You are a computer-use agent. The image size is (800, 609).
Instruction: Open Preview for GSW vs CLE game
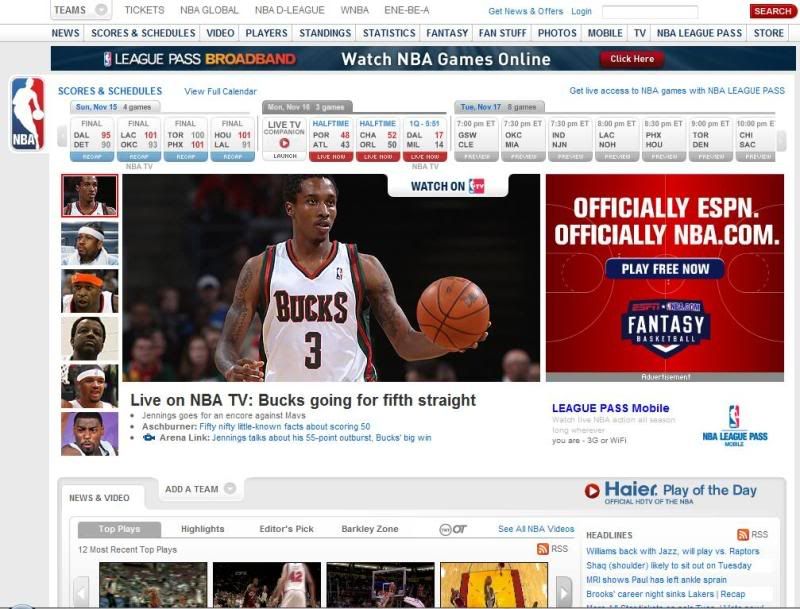point(477,157)
